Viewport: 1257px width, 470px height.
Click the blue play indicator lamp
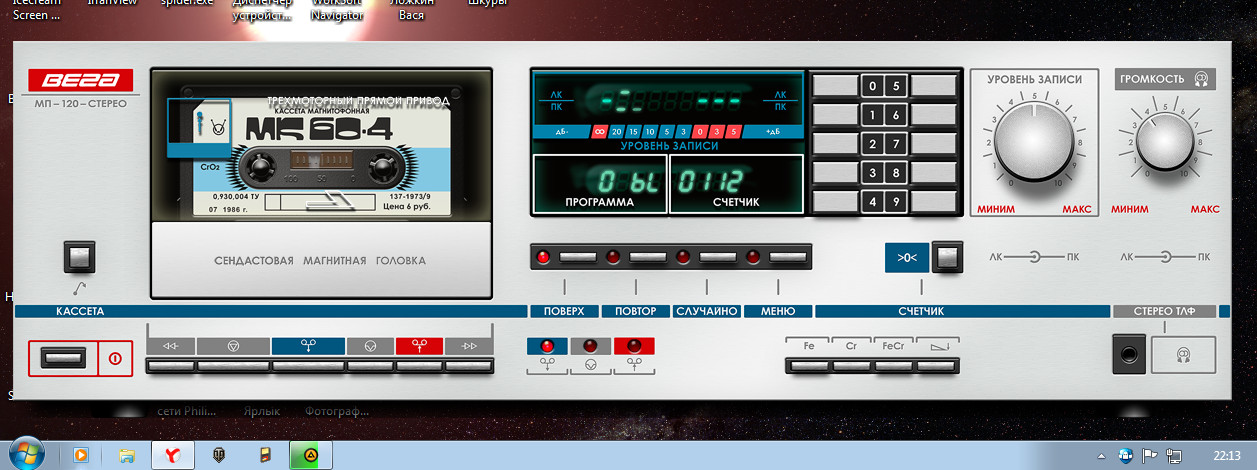click(547, 346)
